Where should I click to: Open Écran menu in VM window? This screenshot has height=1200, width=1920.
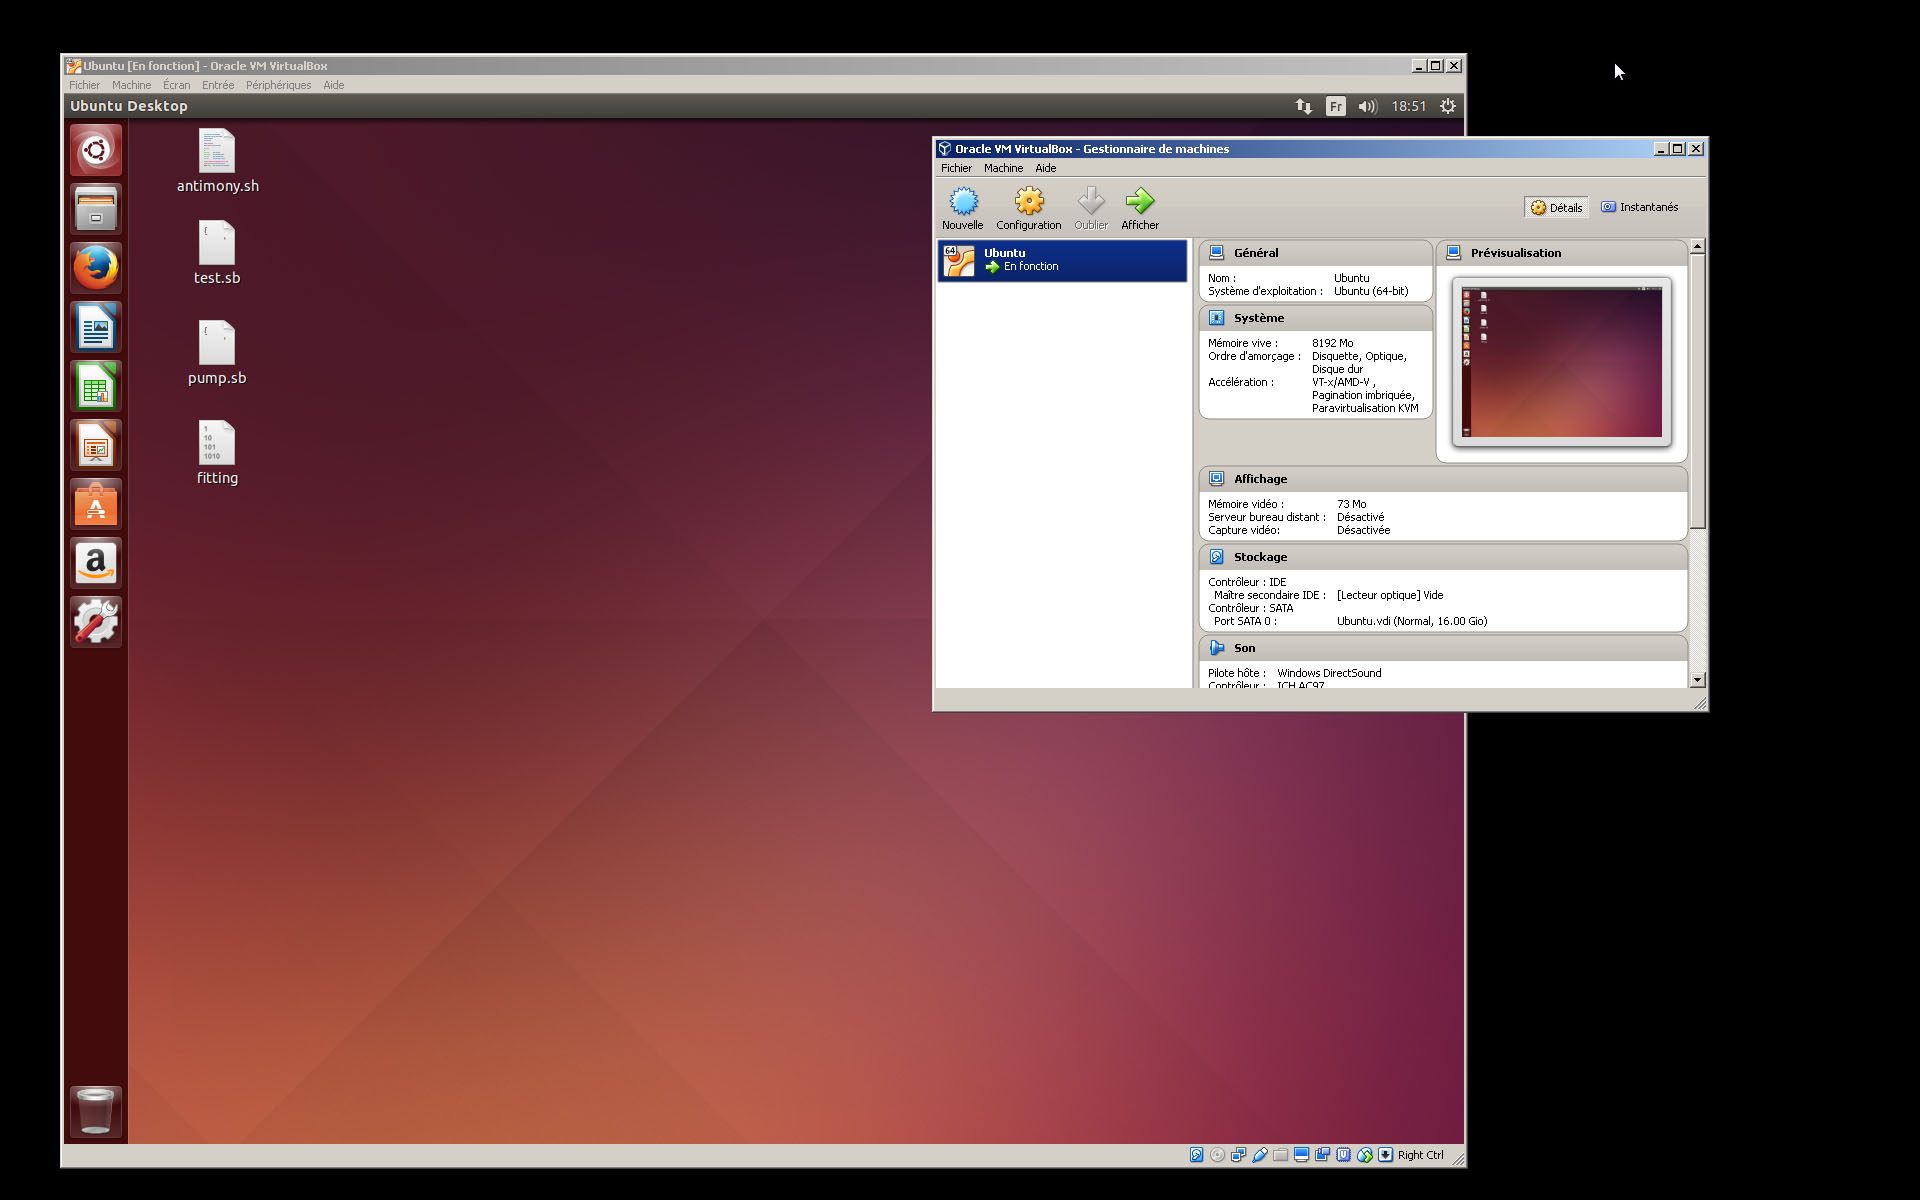[x=176, y=85]
